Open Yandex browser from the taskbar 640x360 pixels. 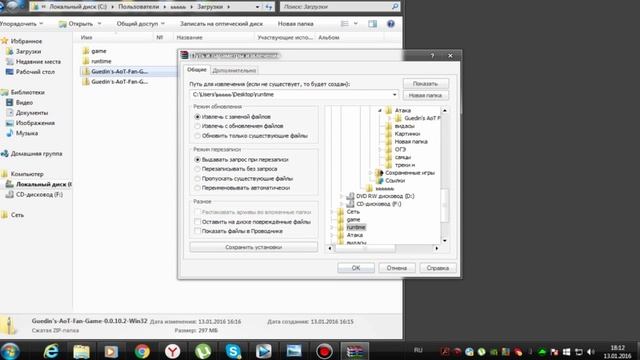click(x=172, y=351)
